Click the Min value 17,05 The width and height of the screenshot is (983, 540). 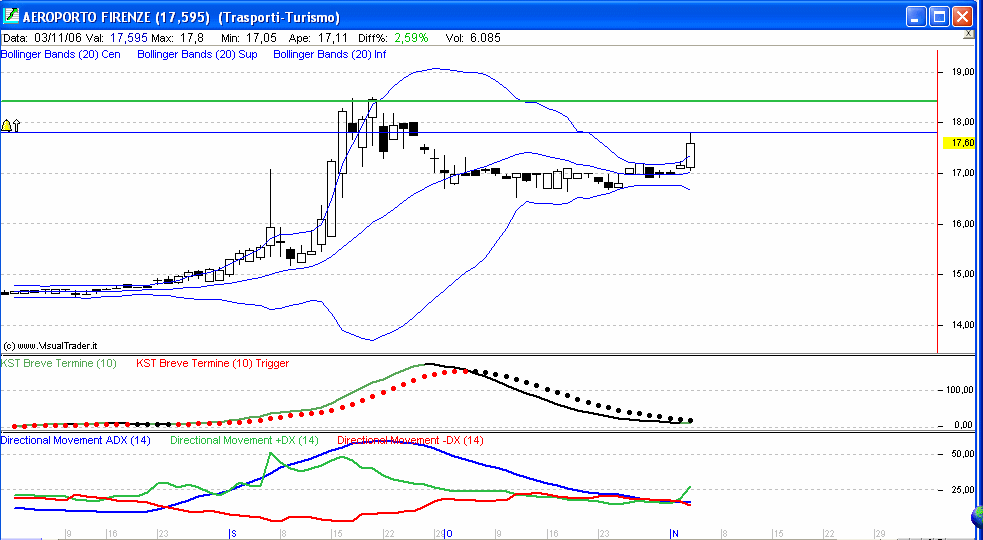pyautogui.click(x=259, y=38)
